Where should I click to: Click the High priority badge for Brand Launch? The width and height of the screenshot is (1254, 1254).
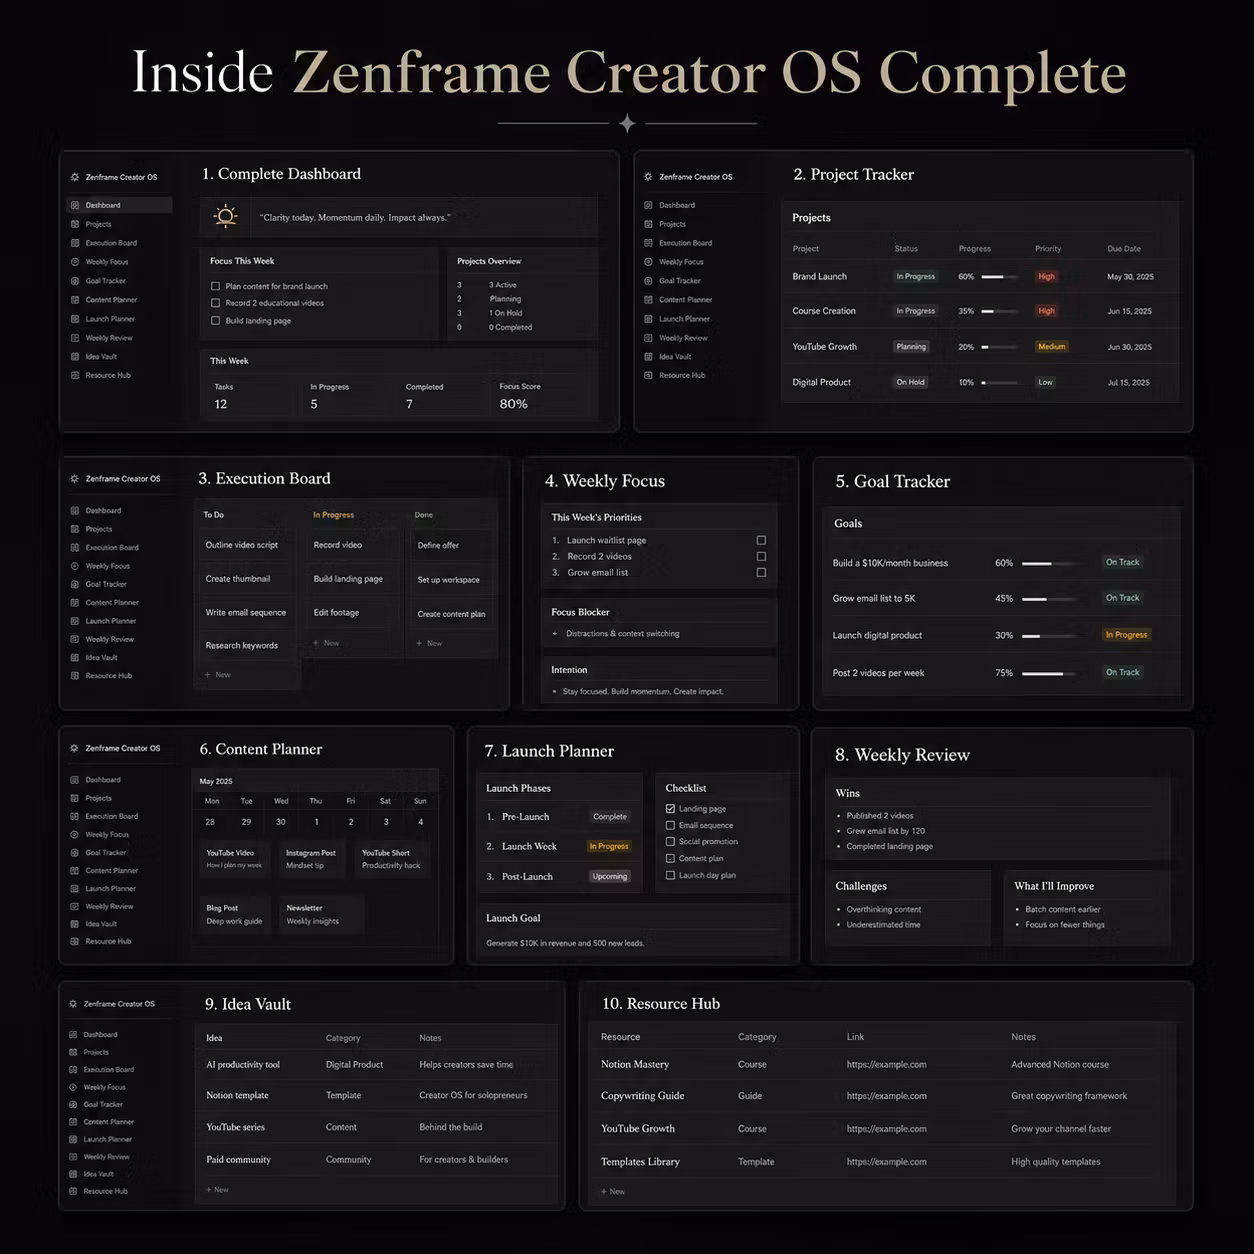pos(1046,277)
